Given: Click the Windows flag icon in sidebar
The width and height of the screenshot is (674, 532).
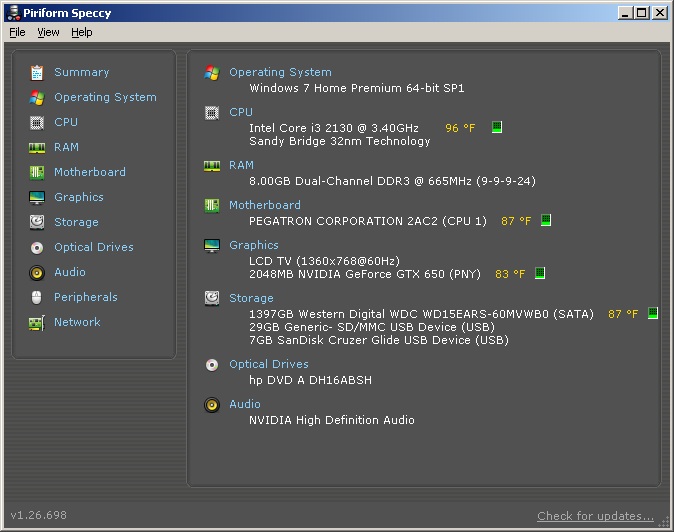Looking at the screenshot, I should pyautogui.click(x=37, y=98).
